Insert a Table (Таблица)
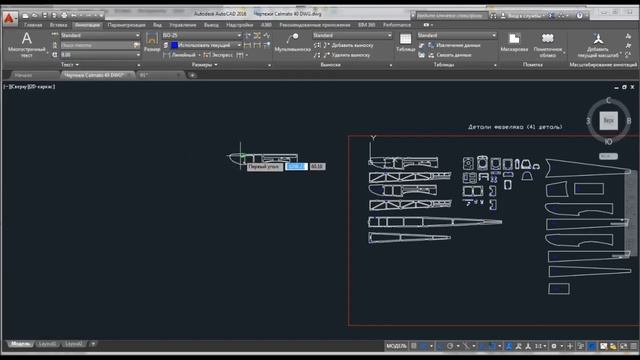 (x=405, y=43)
